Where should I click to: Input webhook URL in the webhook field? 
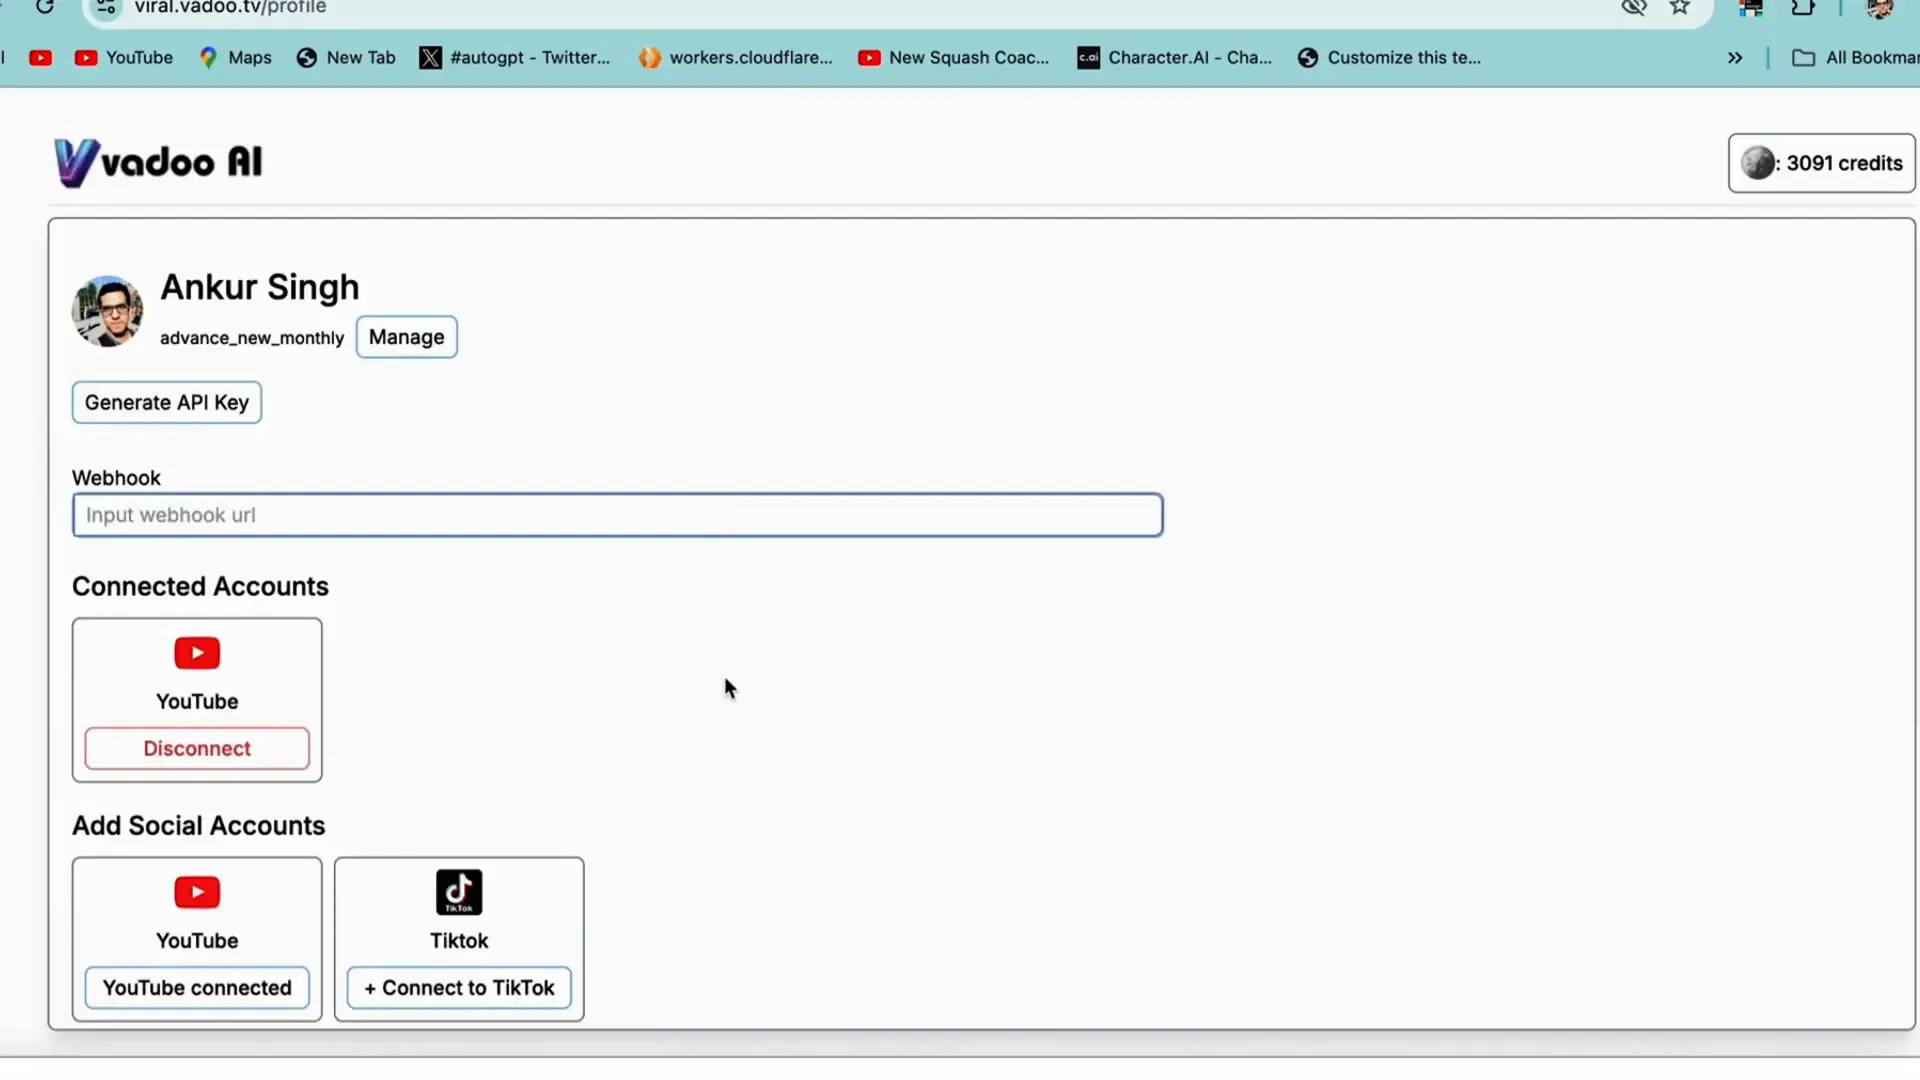click(x=616, y=514)
